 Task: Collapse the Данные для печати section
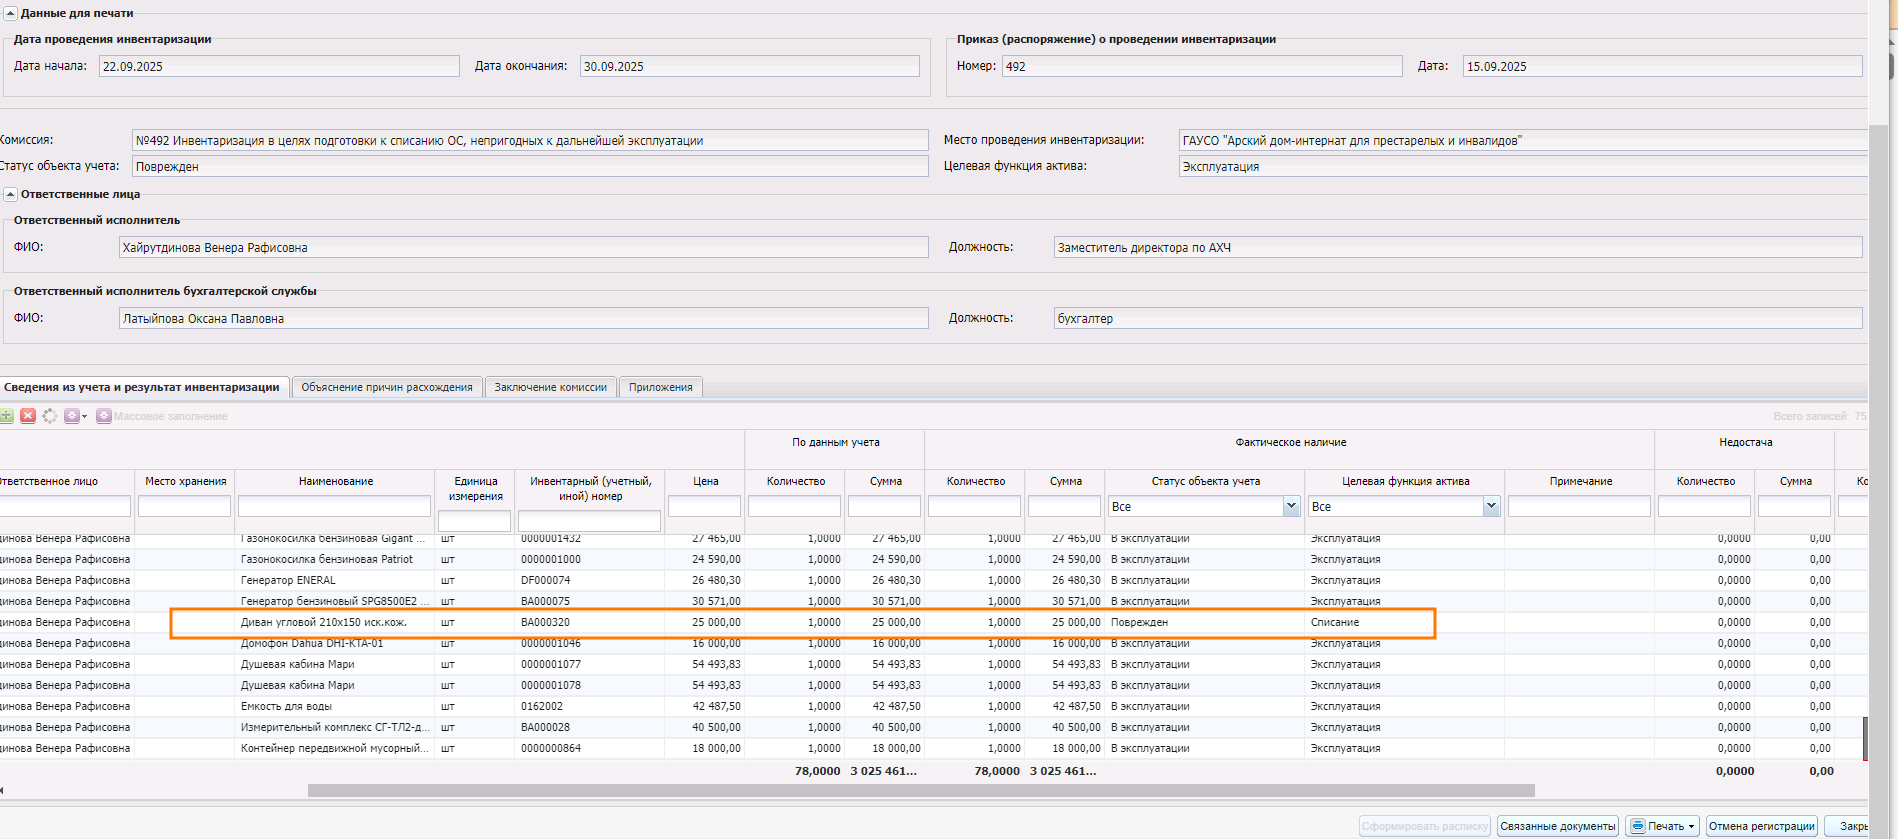(x=10, y=13)
